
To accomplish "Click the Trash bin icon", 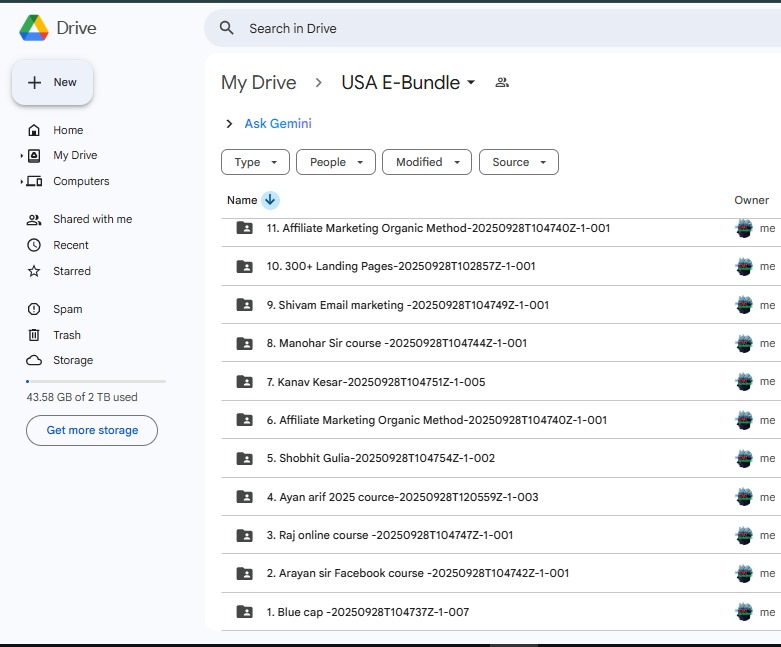I will pos(34,335).
